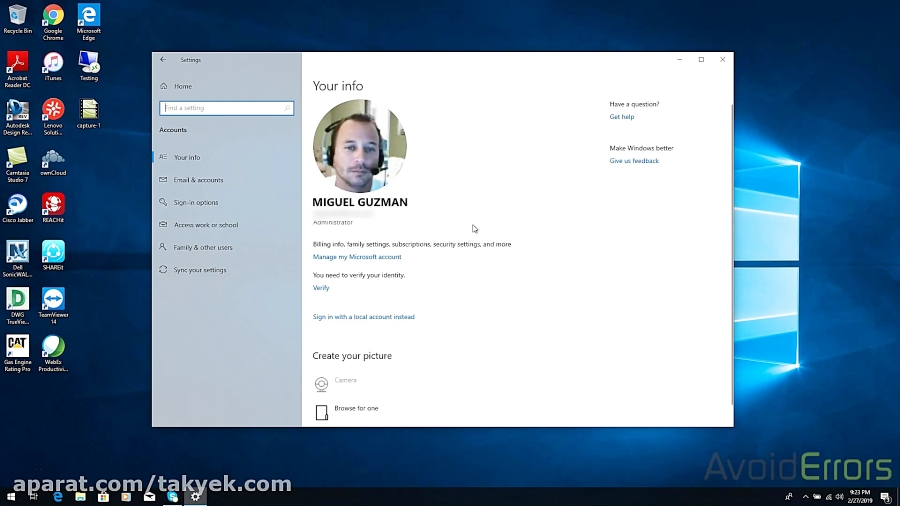This screenshot has width=900, height=506.
Task: Open the Recycle Bin desktop icon
Action: tap(17, 20)
